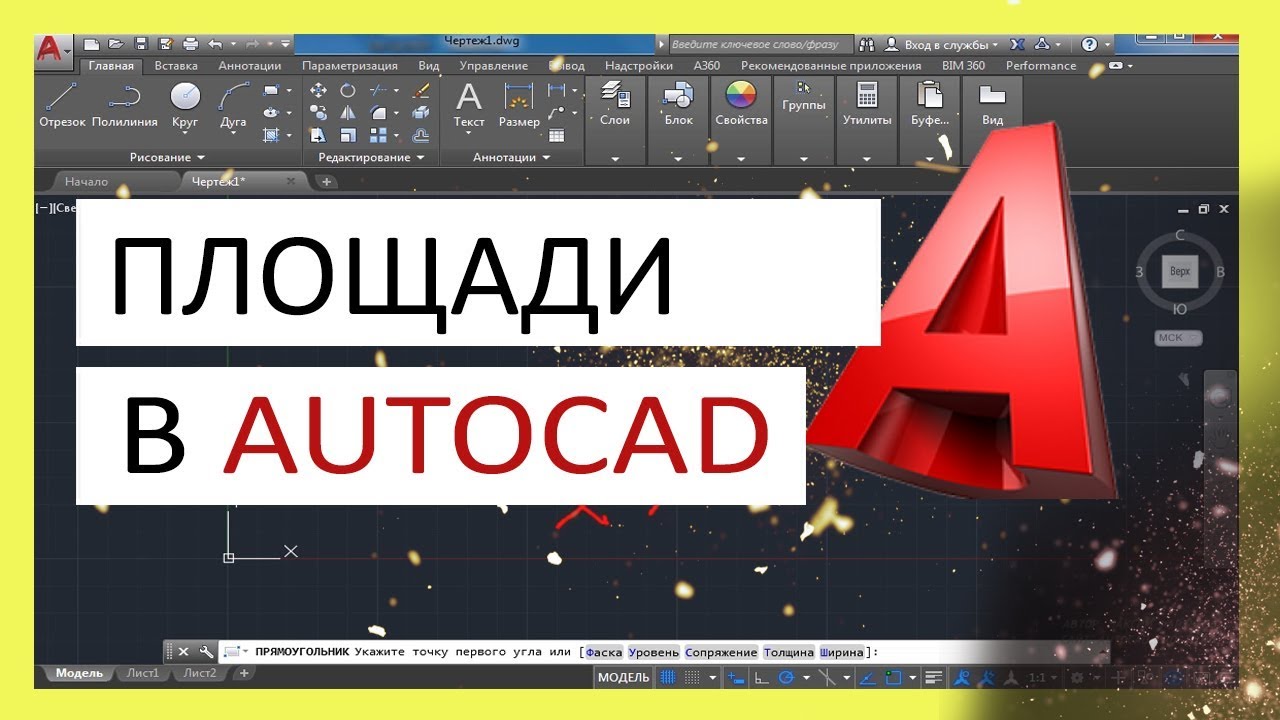
Task: Switch to the Аннотации ribbon tab
Action: (x=250, y=66)
